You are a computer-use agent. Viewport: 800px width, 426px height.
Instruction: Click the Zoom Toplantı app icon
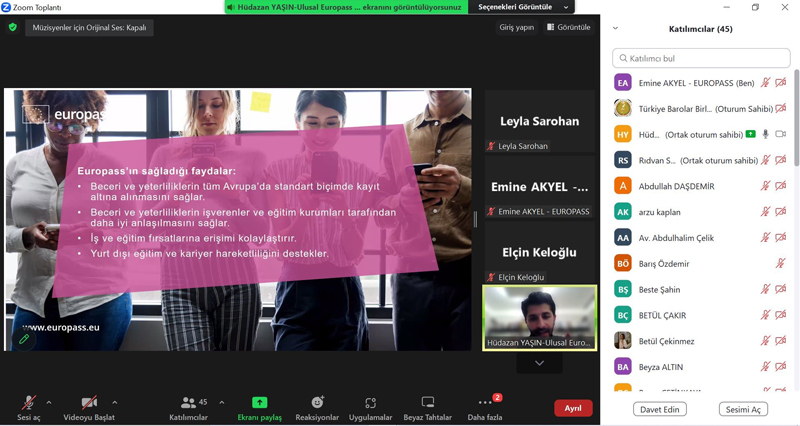6,7
